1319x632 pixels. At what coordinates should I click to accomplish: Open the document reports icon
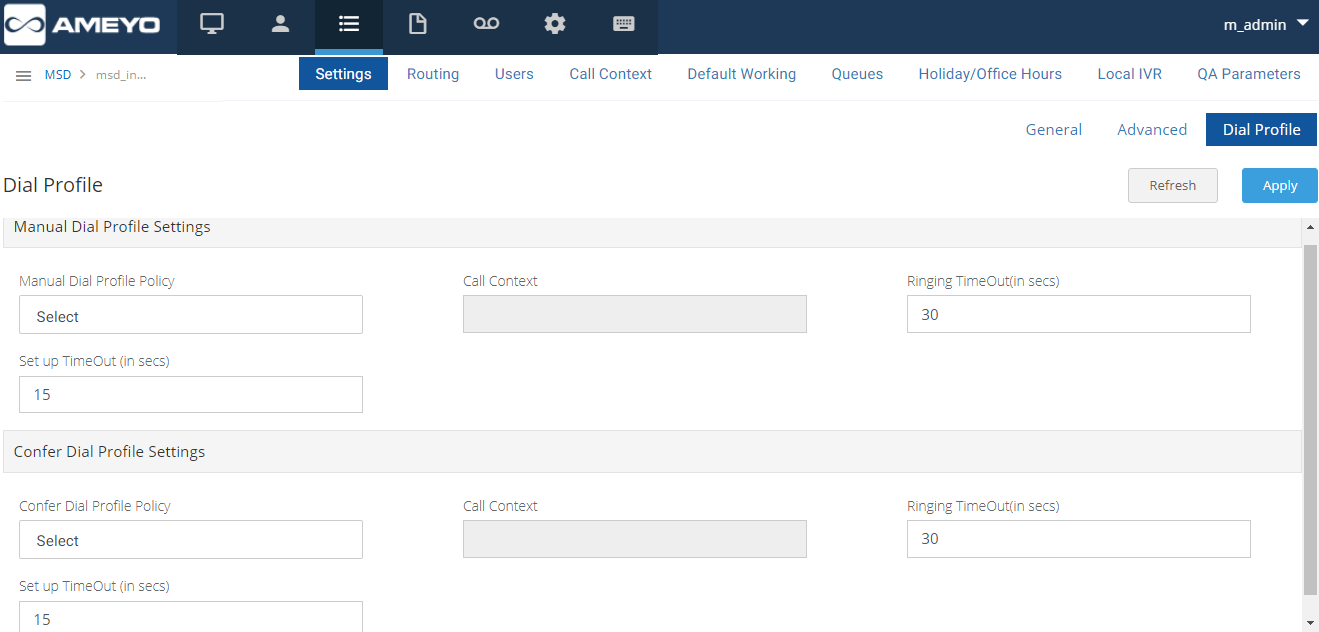(417, 25)
